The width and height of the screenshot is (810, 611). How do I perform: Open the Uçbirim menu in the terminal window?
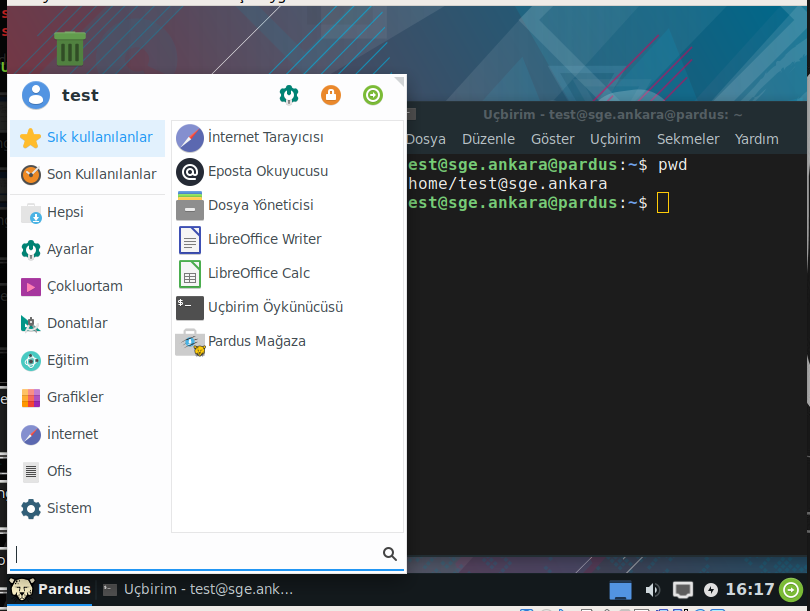click(x=615, y=139)
